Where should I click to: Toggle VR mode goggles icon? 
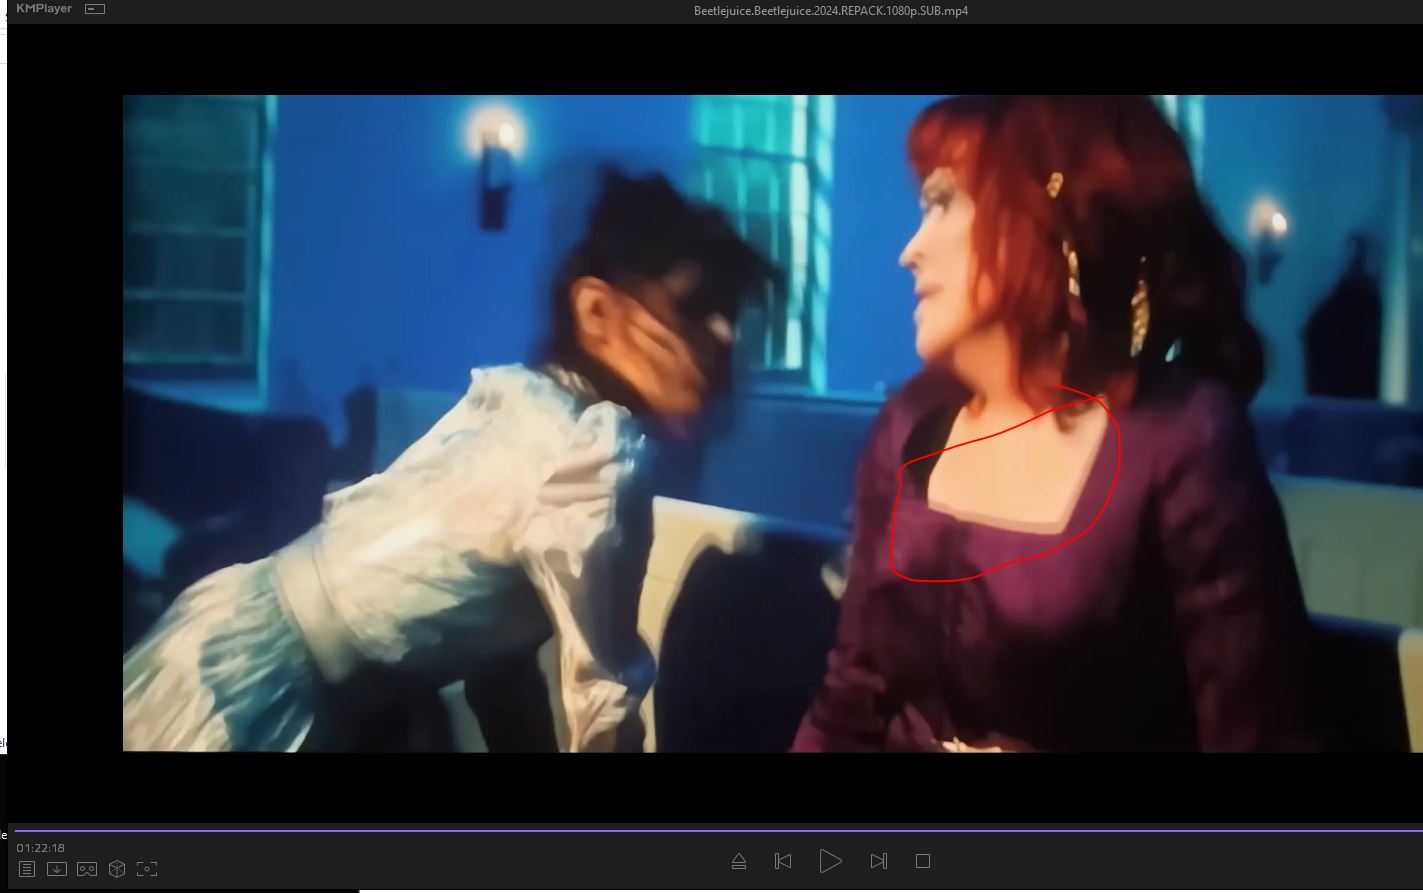click(x=87, y=869)
